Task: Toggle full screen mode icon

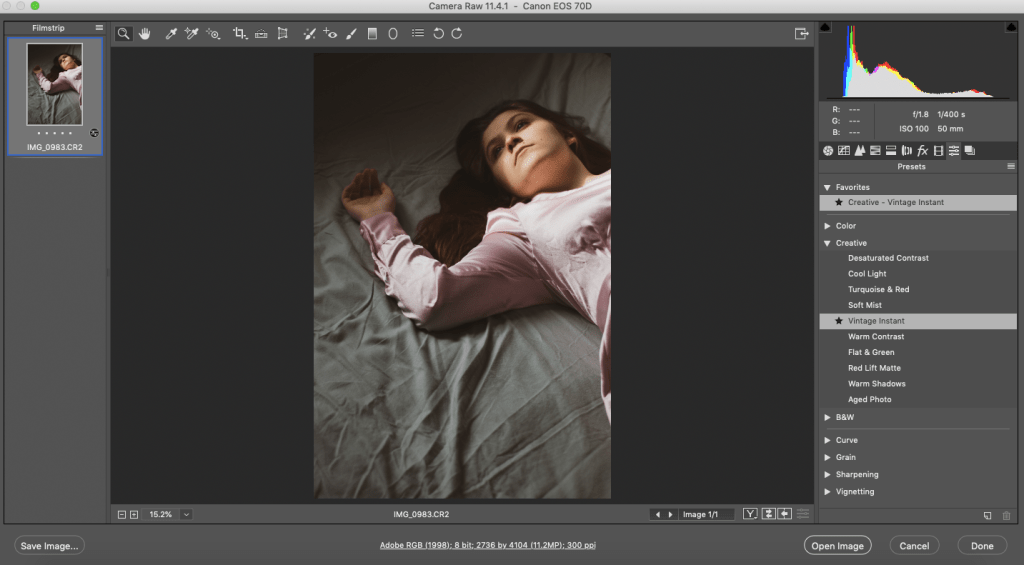Action: (x=801, y=33)
